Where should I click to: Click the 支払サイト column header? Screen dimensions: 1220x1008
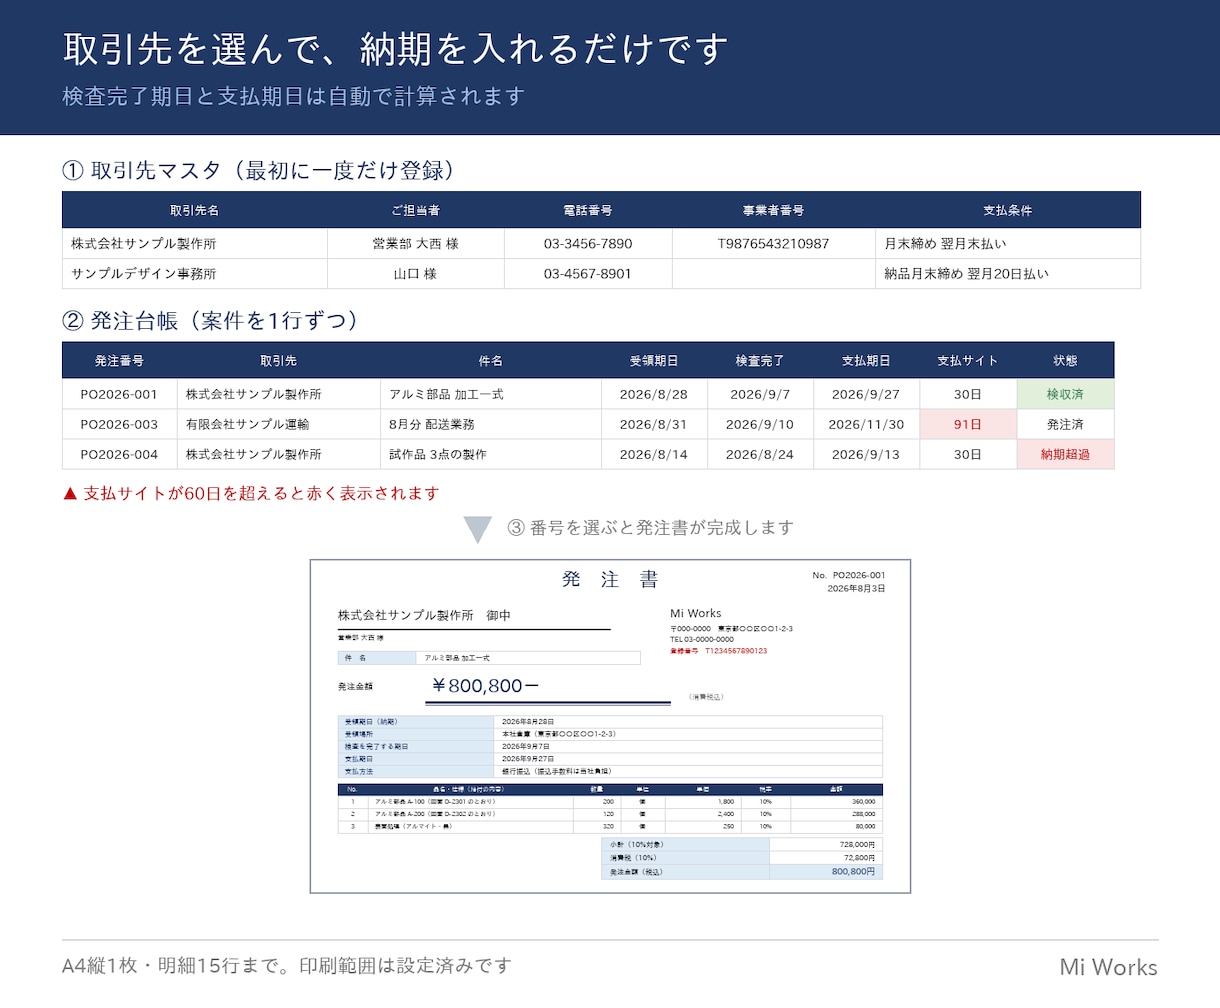pos(967,360)
